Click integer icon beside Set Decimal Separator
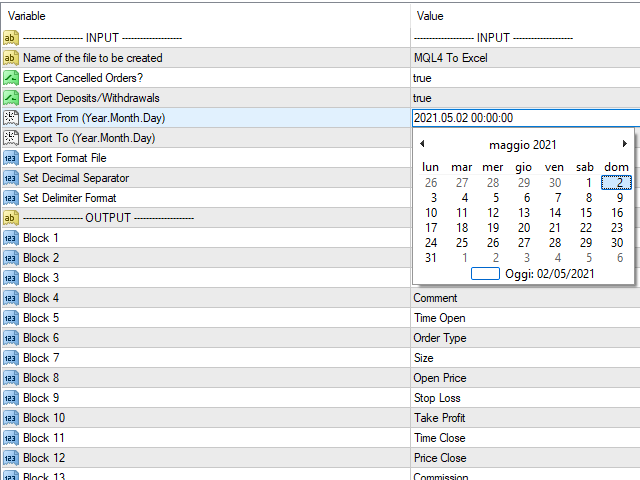 [11, 178]
